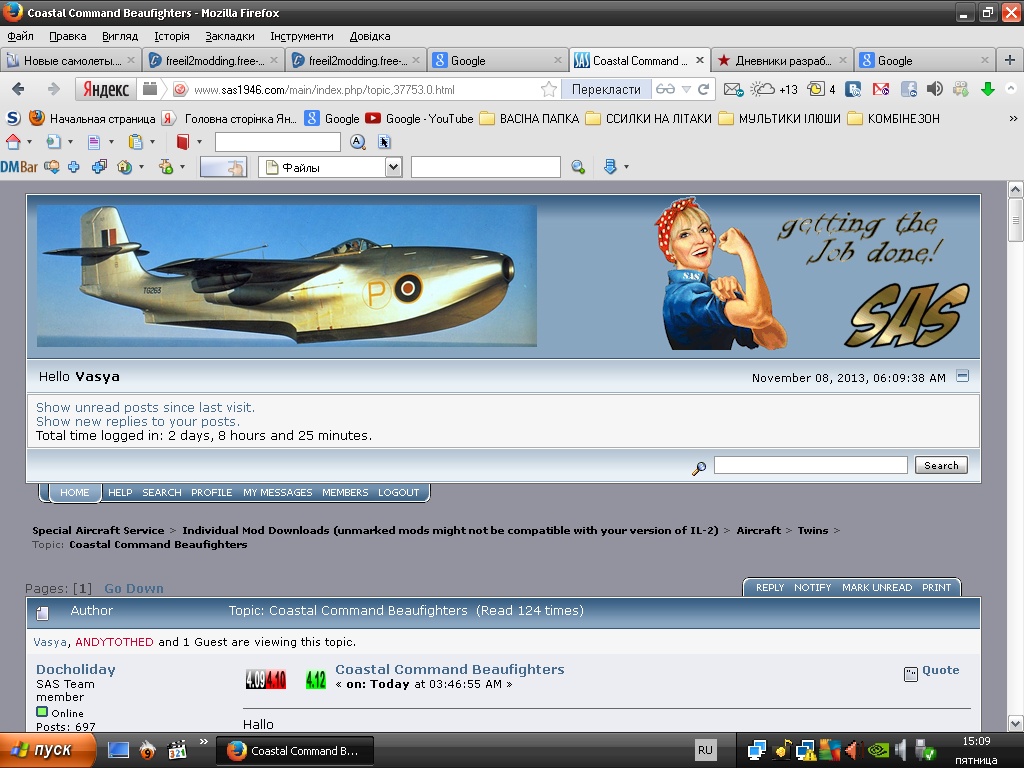Viewport: 1024px width, 768px height.
Task: Show more bookmarks with the chevron
Action: (x=1013, y=118)
